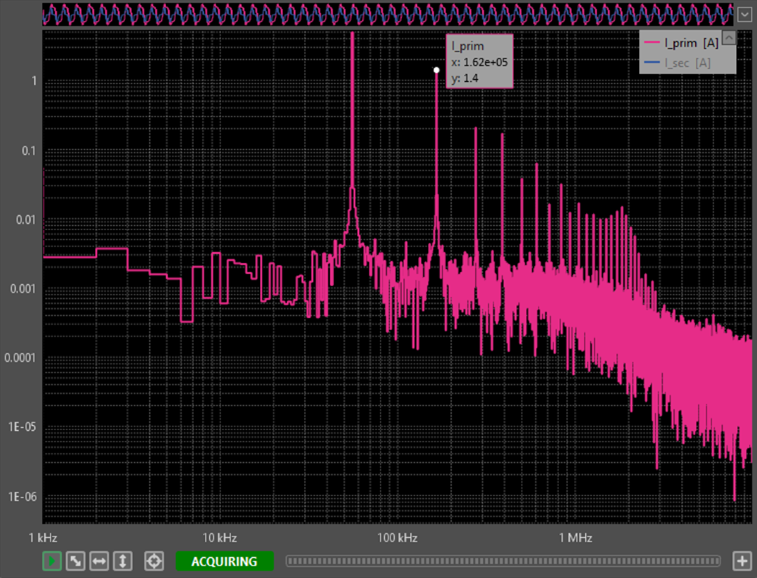Image resolution: width=757 pixels, height=578 pixels.
Task: Fit plot horizontally with the double-arrow icon
Action: pyautogui.click(x=99, y=562)
